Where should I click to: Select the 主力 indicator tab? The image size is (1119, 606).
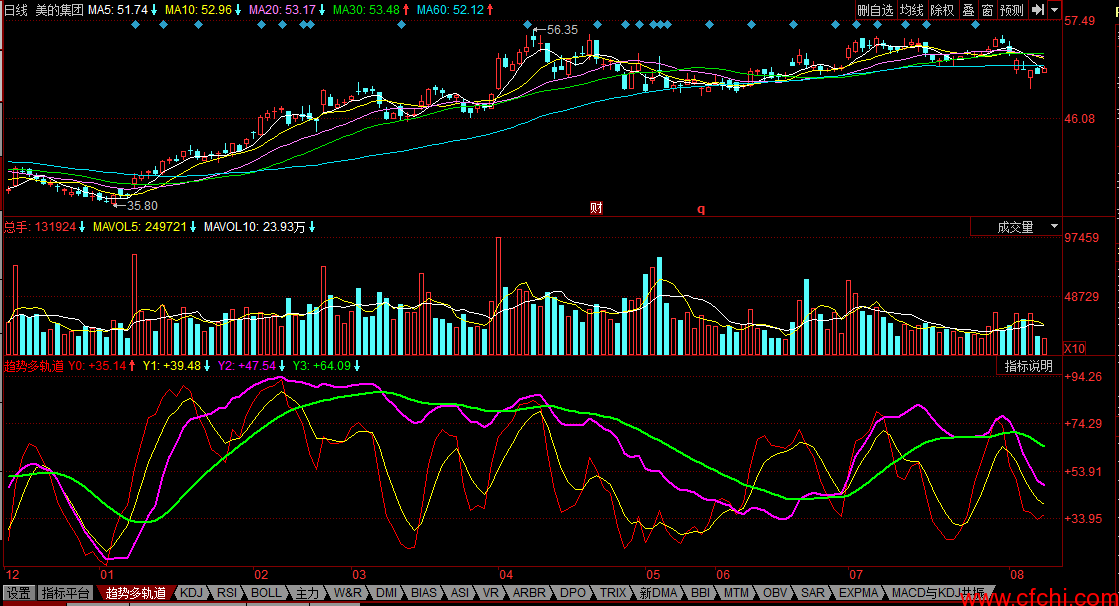(308, 593)
